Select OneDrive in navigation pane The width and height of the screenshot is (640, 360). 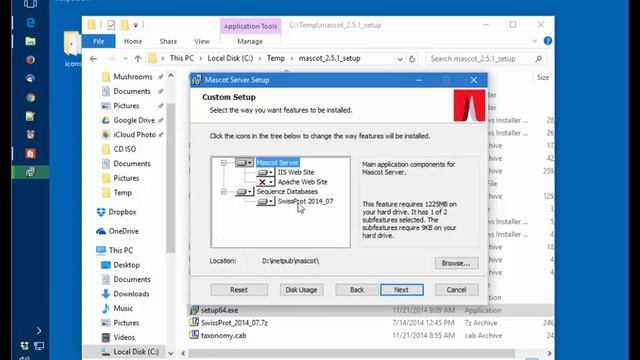[x=123, y=231]
